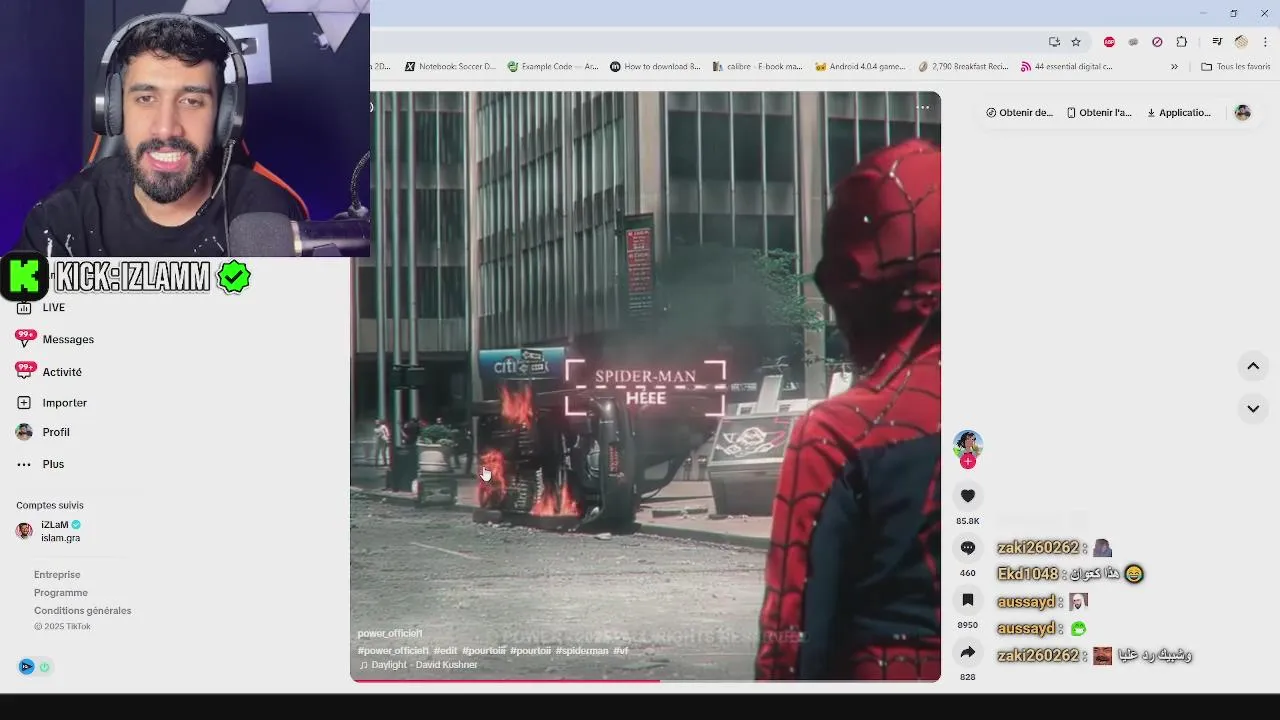Open Android 4.0.4 game... bookmark

860,67
